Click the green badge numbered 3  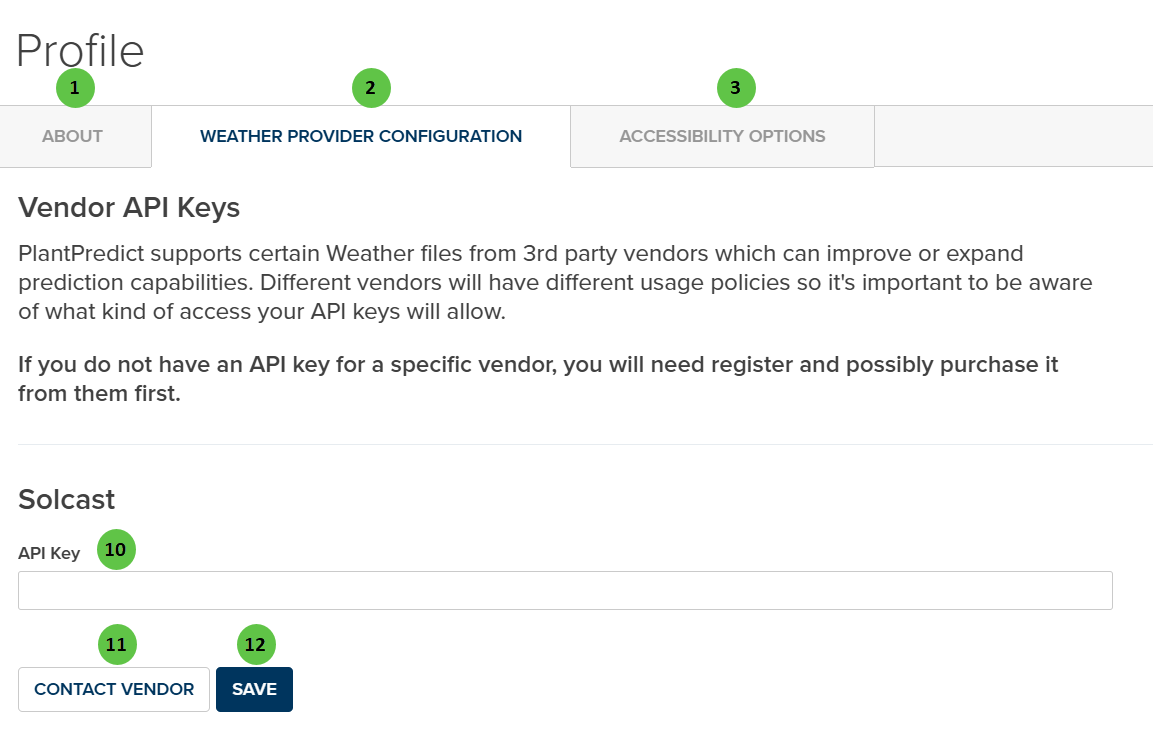[736, 88]
